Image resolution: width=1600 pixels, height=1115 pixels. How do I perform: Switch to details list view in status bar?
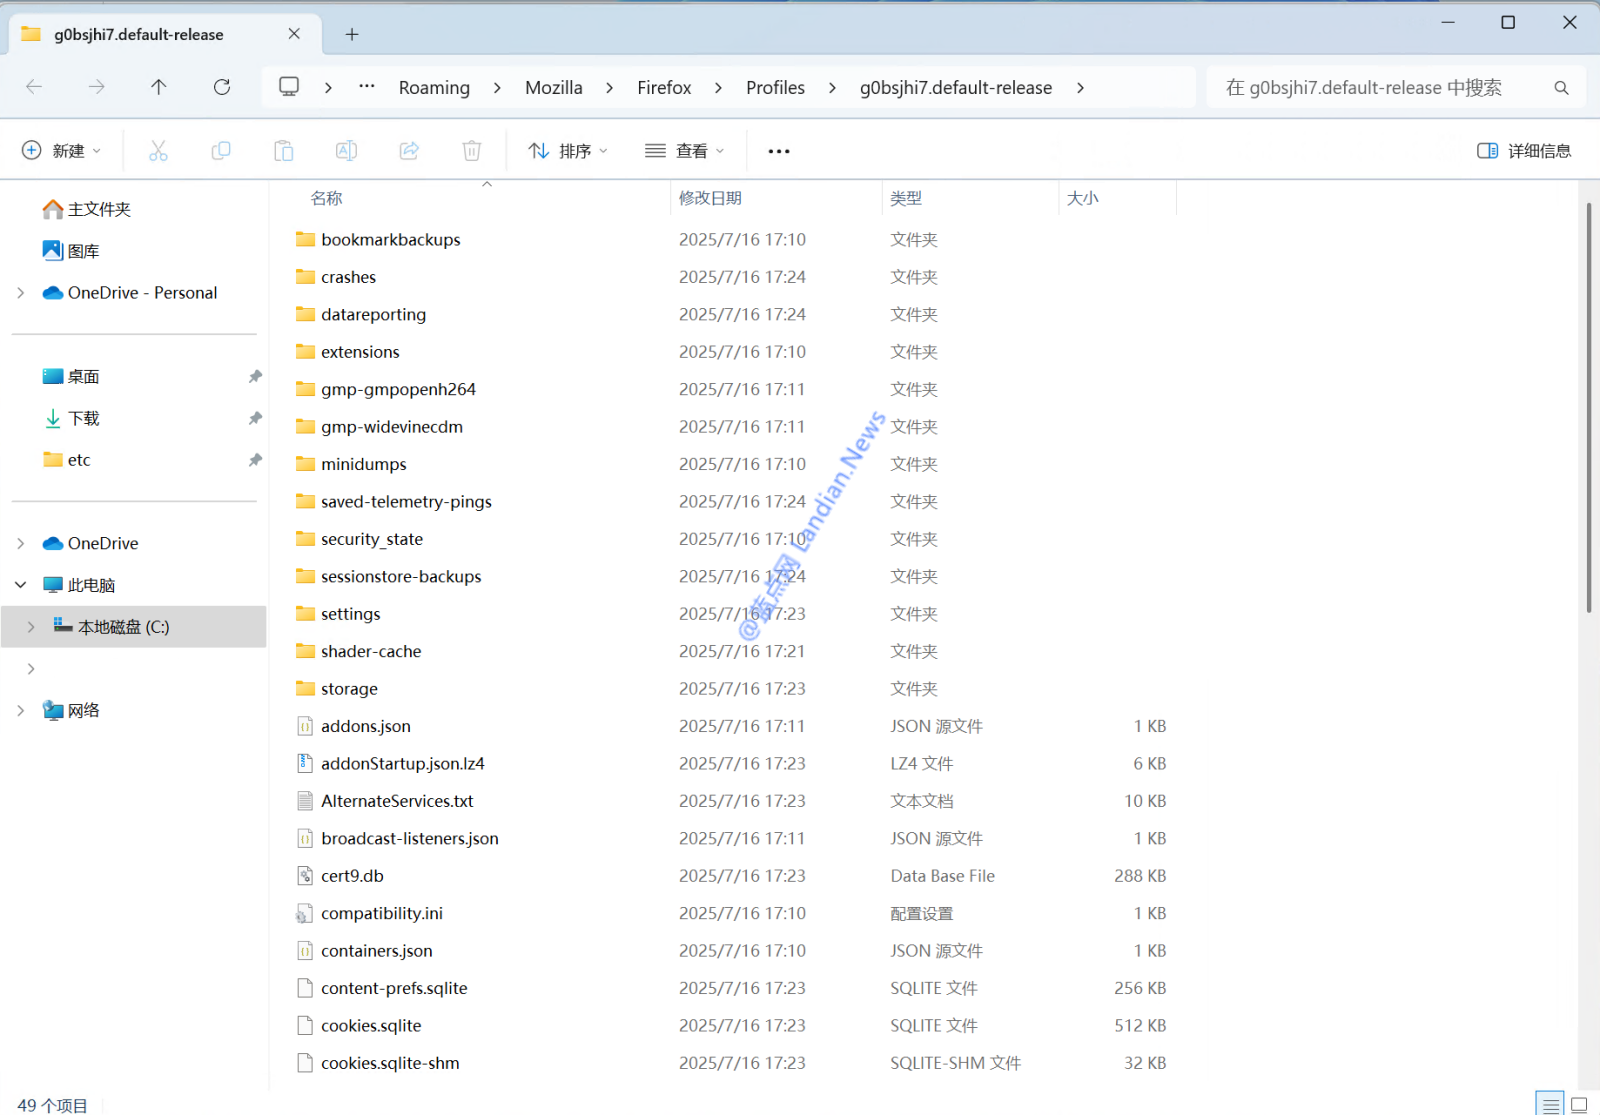click(x=1550, y=1104)
